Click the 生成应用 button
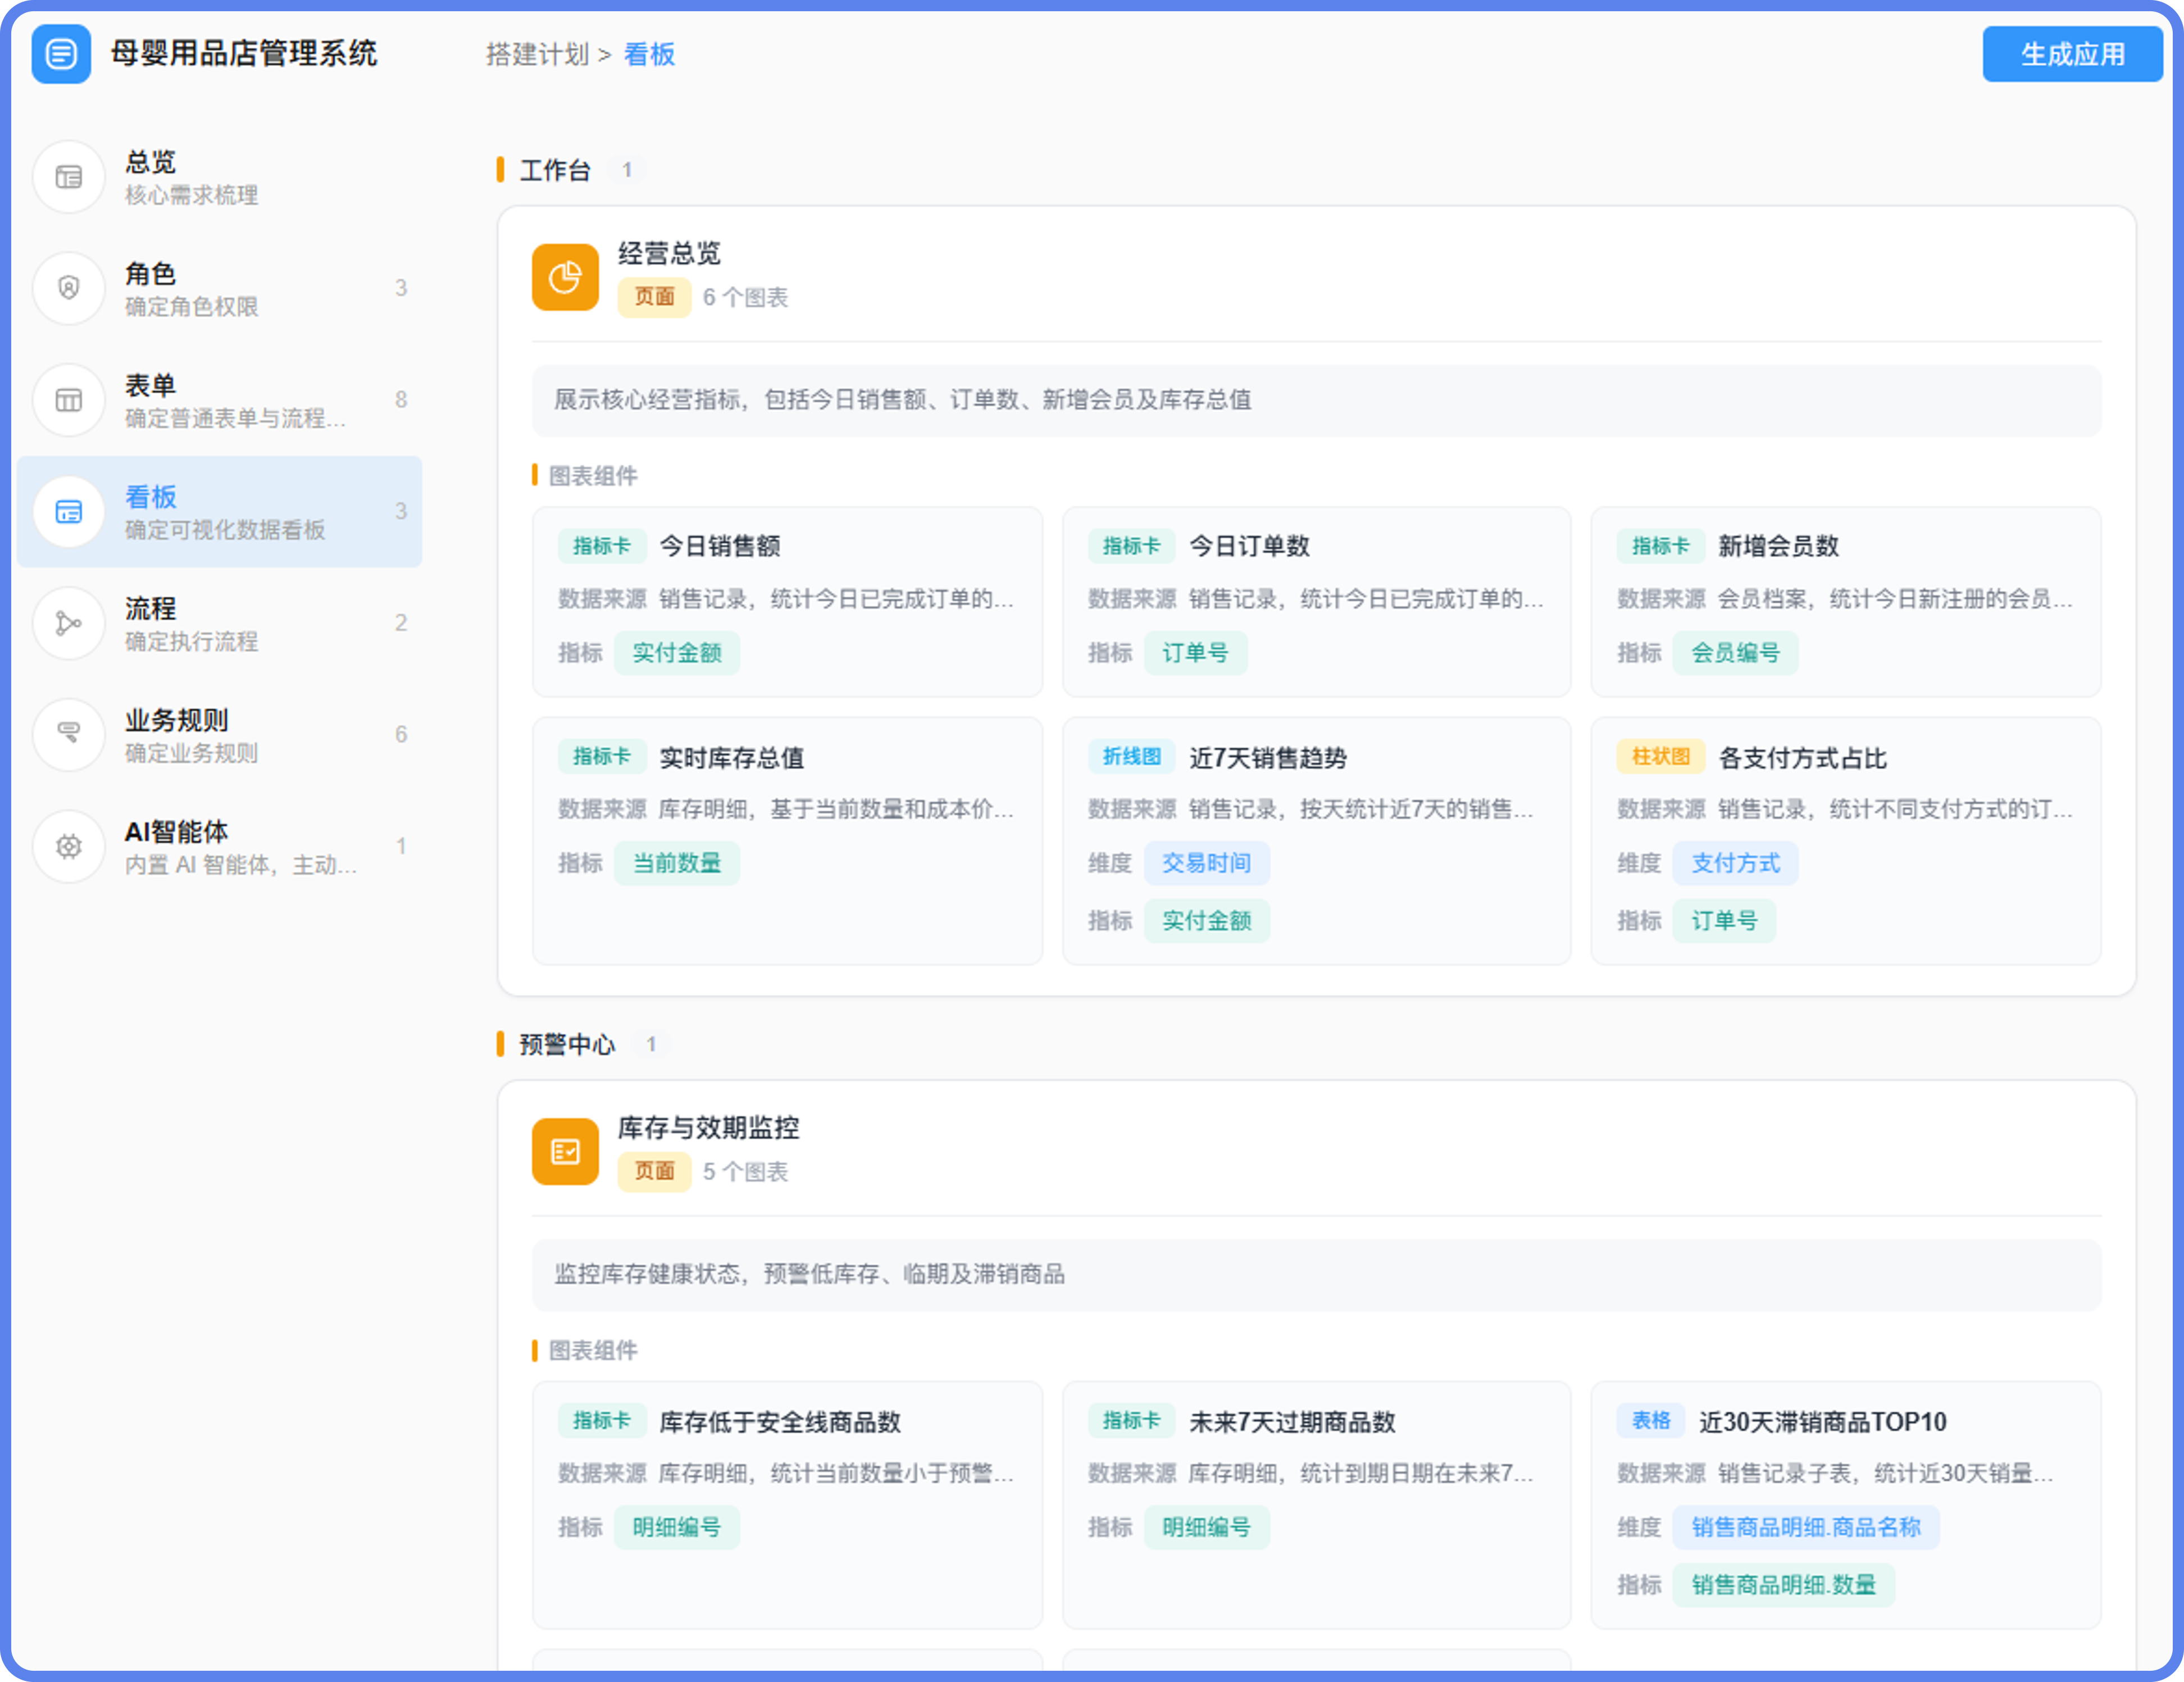This screenshot has width=2184, height=1682. (x=2072, y=54)
